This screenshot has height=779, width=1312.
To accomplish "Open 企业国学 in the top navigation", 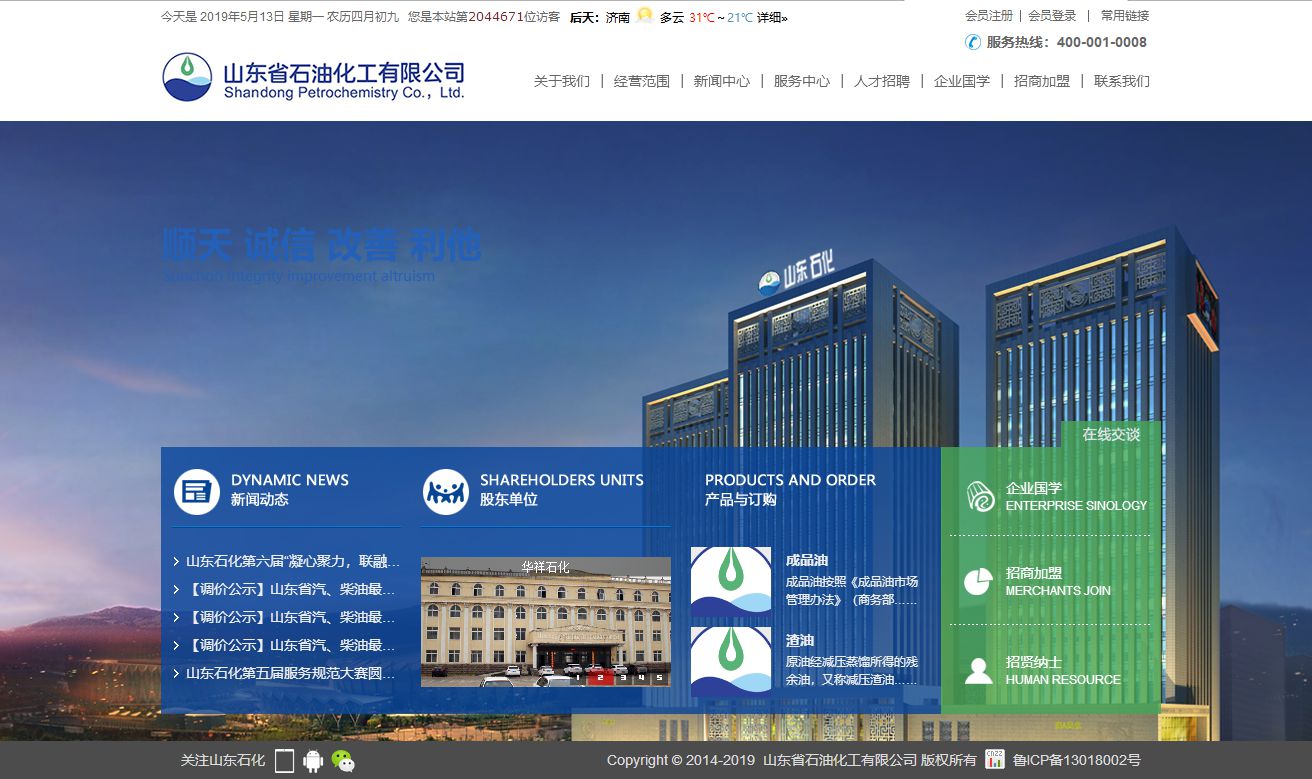I will (x=962, y=81).
